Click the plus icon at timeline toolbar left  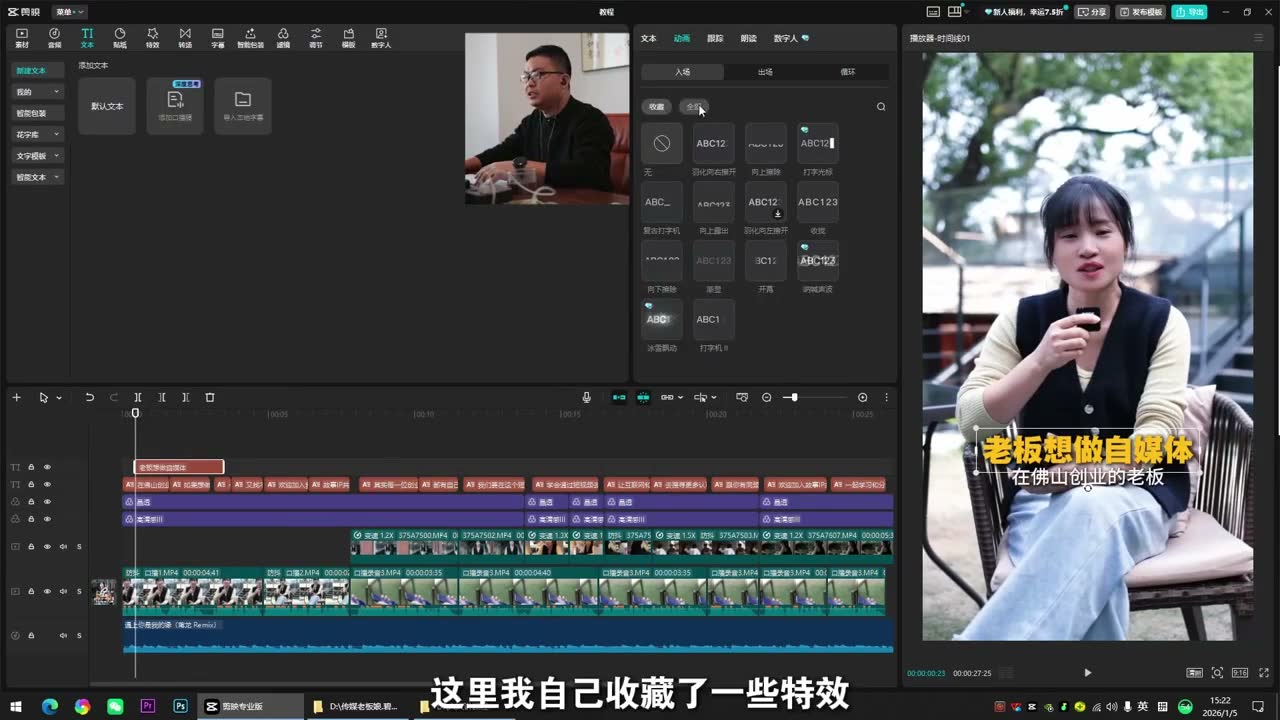16,397
